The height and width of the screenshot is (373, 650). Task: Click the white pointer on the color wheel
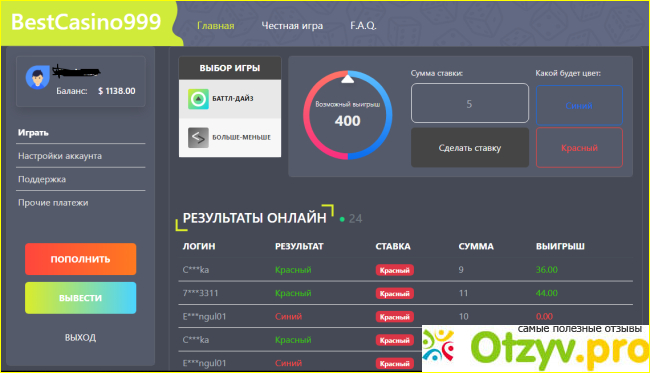coord(347,78)
